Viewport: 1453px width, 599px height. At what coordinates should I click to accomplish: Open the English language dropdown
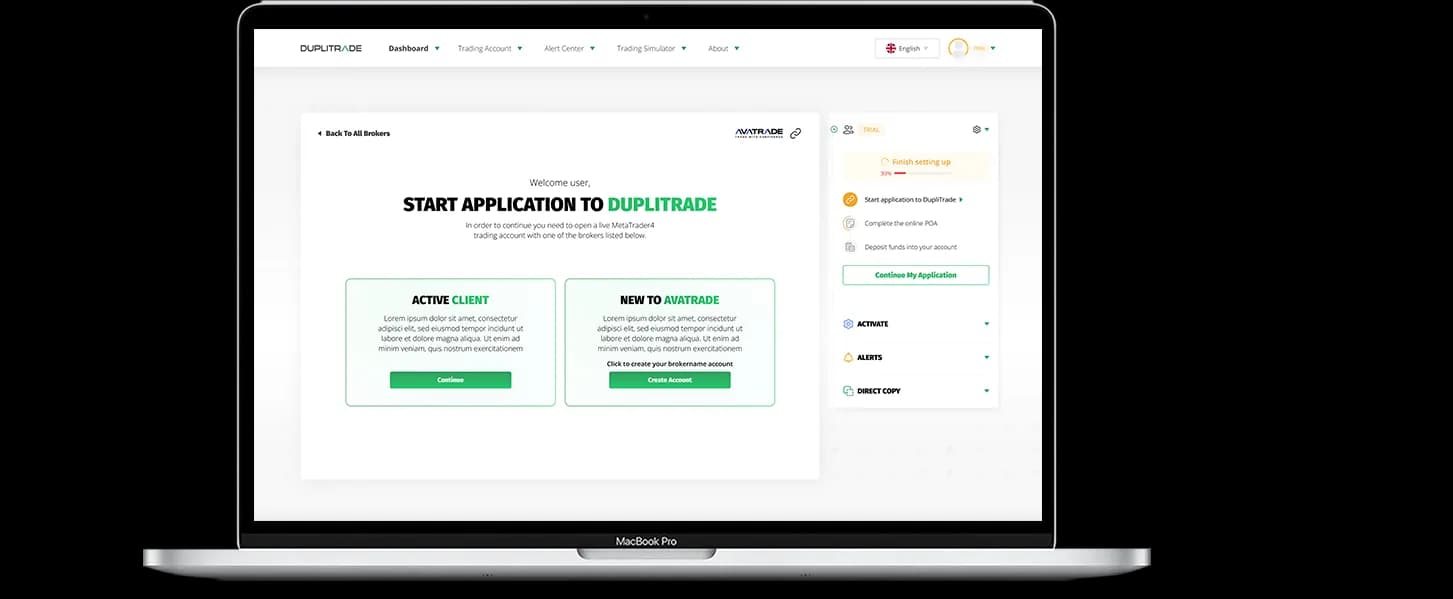point(907,48)
